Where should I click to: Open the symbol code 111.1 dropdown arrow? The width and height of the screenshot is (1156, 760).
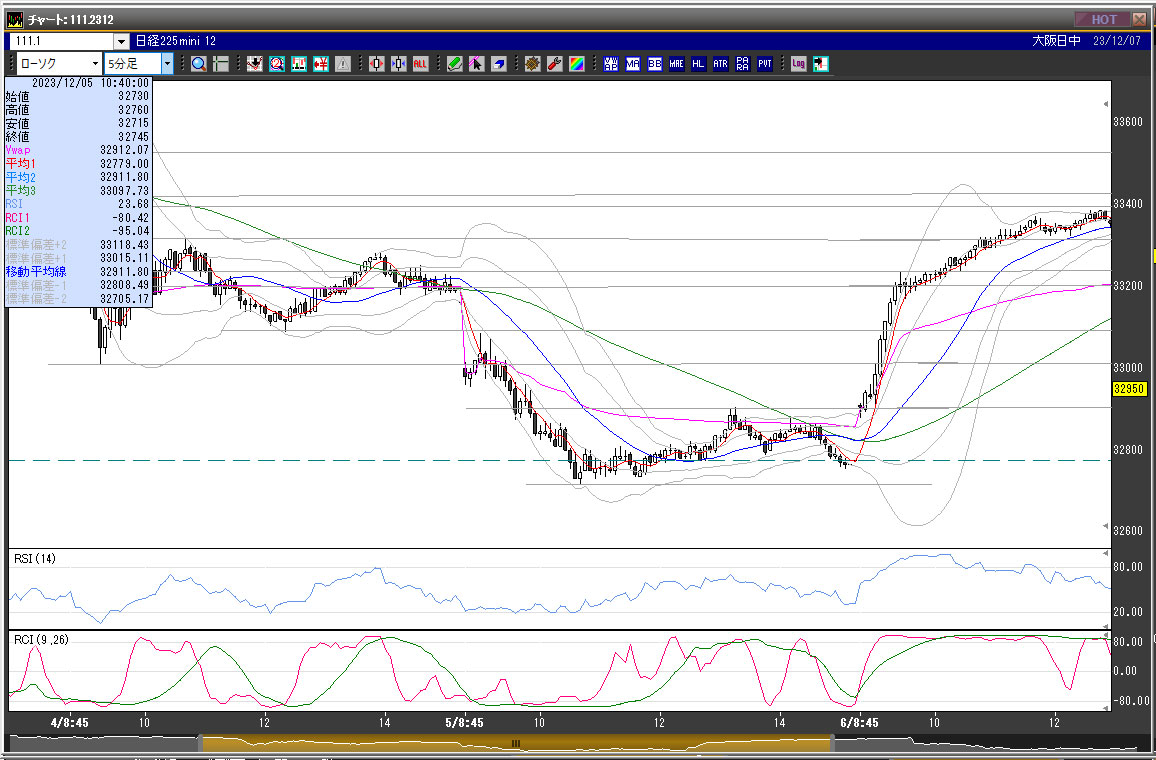(121, 41)
